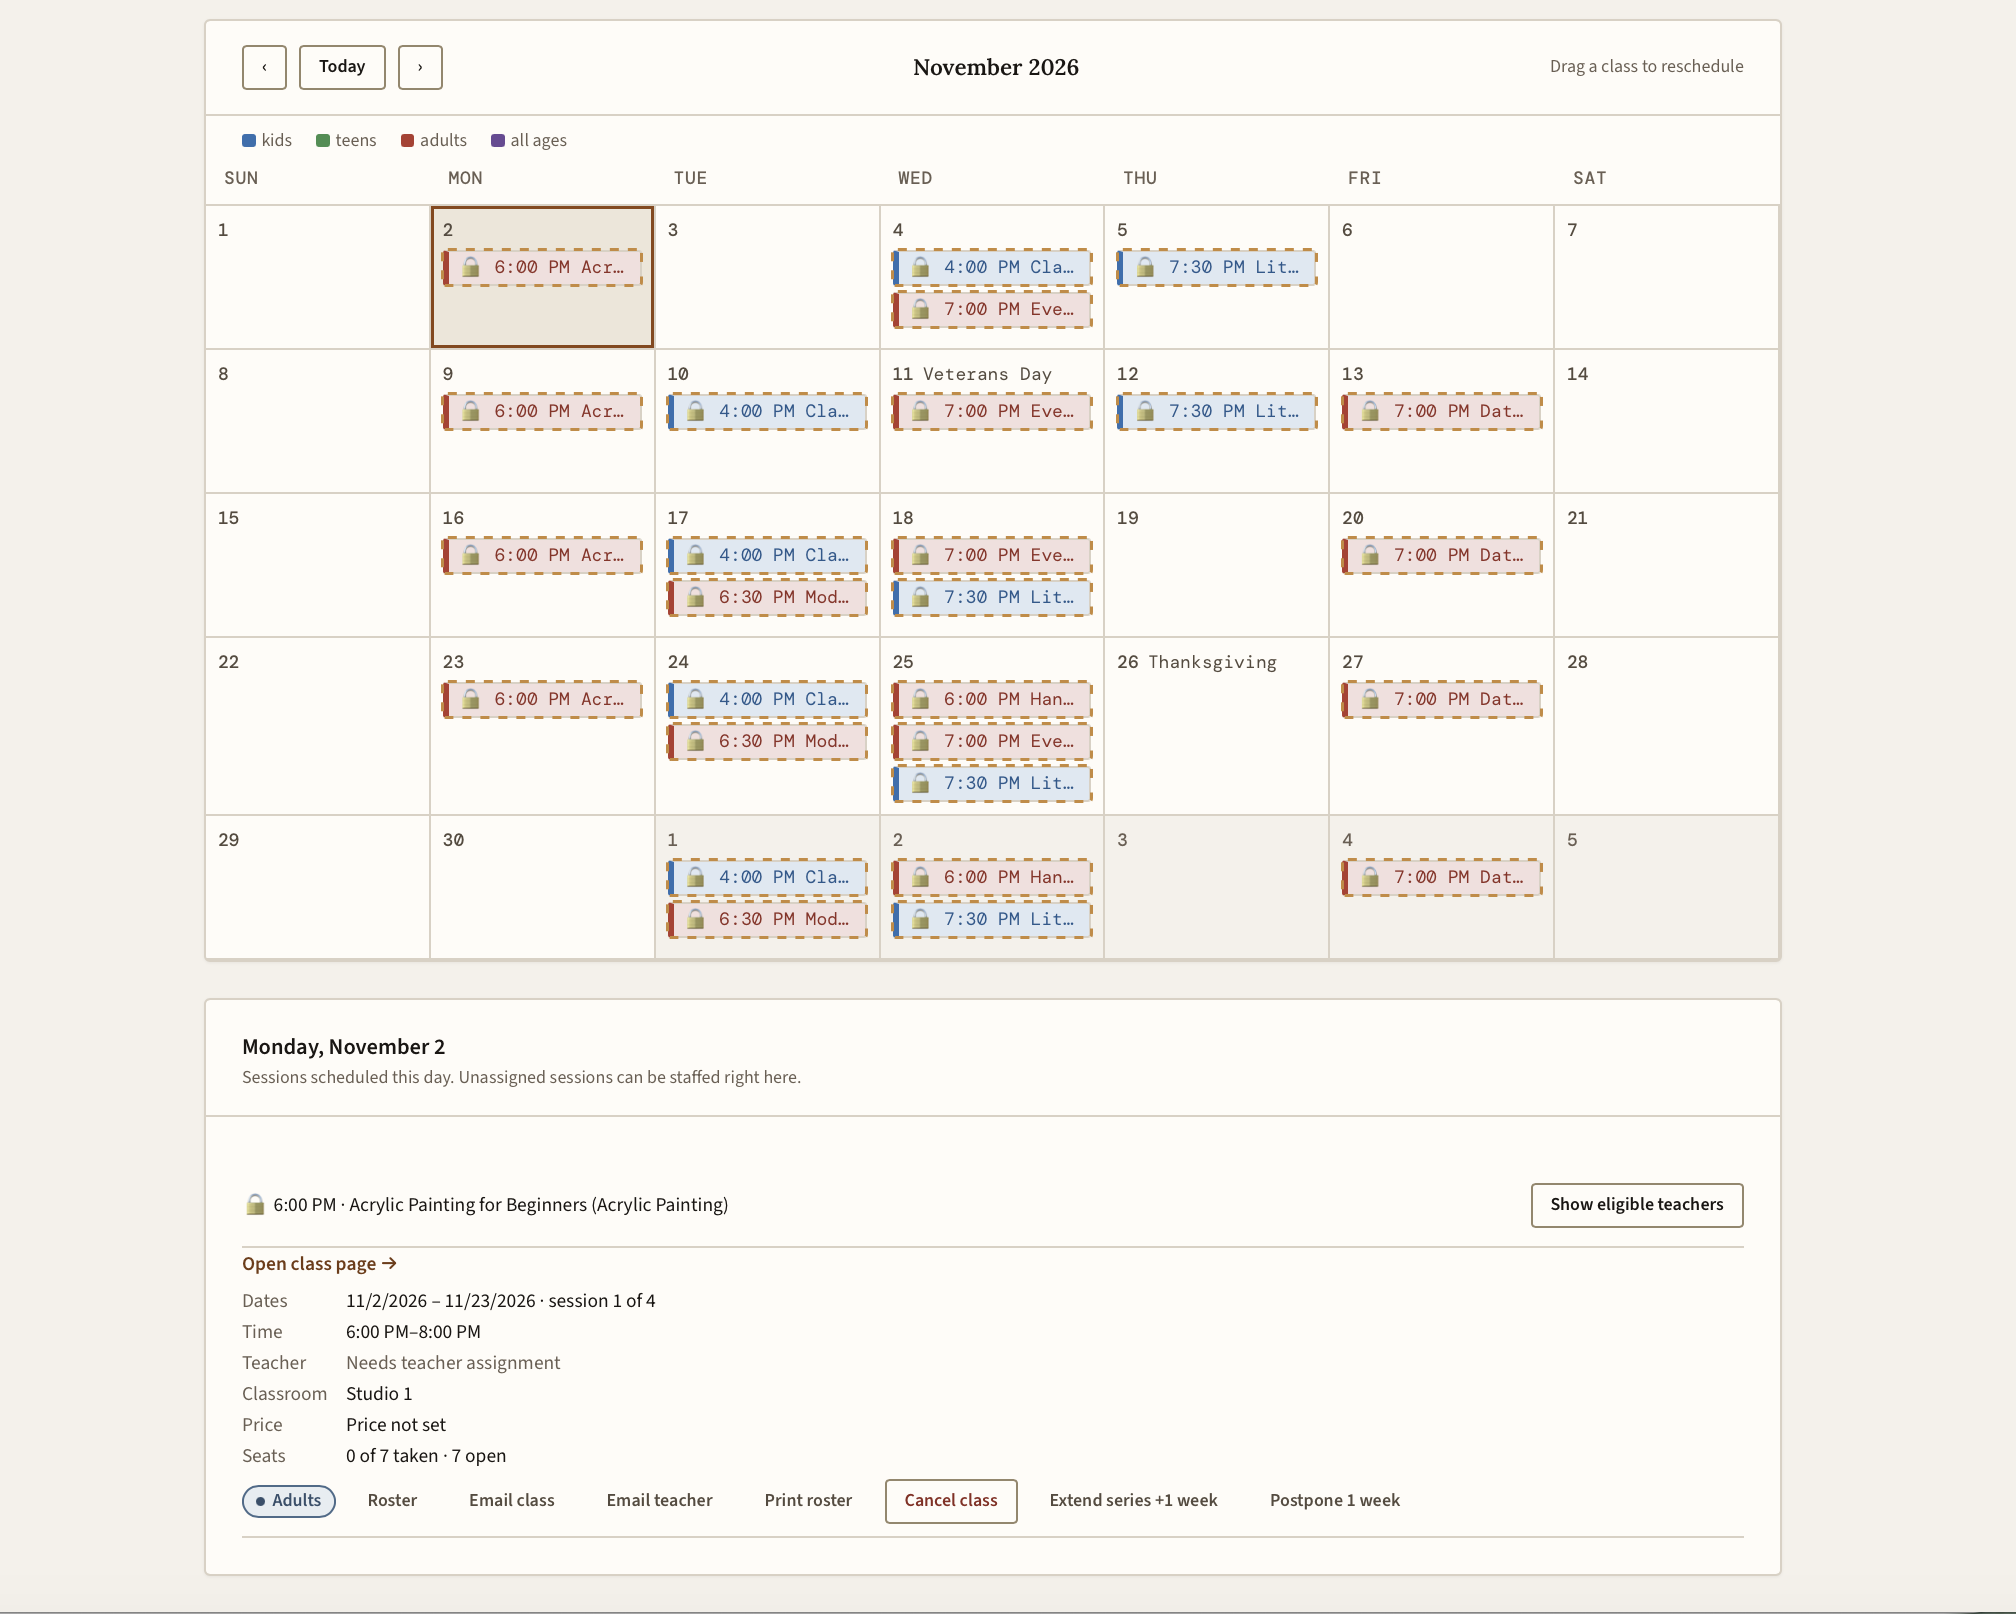Click lock icon on Nov 24 4:00 PM class
The height and width of the screenshot is (1614, 2016).
tap(696, 699)
